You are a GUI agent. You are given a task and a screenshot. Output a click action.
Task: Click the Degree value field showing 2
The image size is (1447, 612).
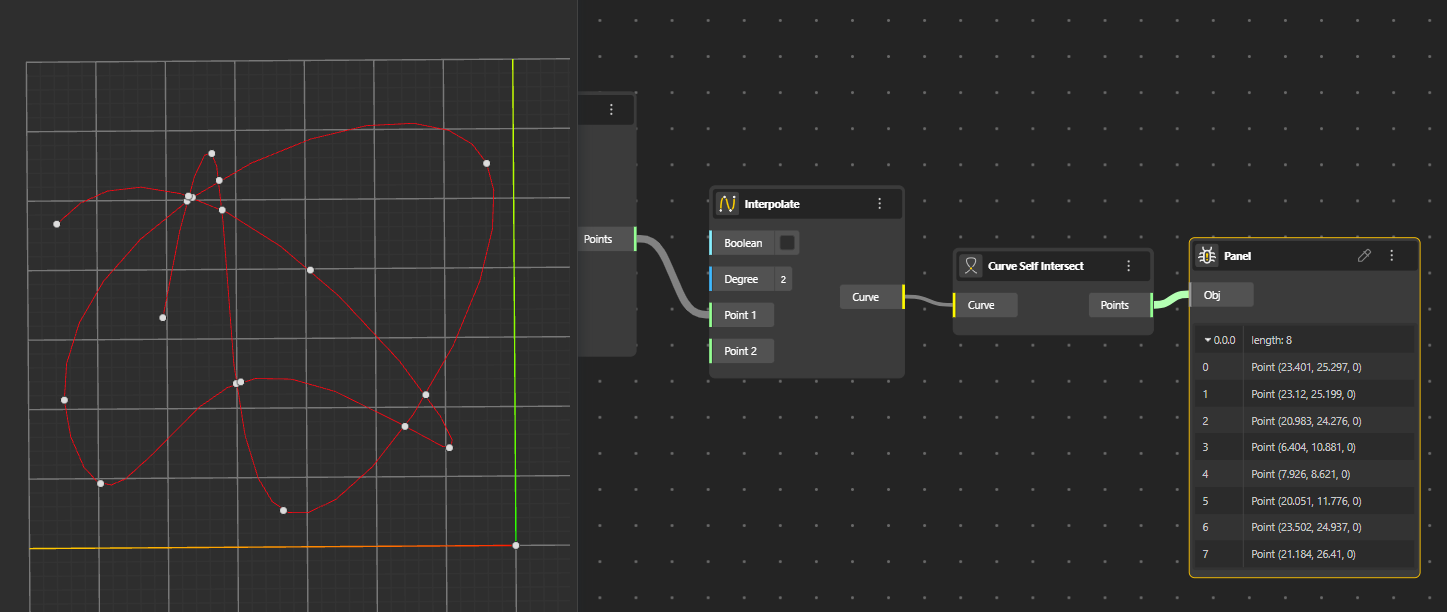783,279
